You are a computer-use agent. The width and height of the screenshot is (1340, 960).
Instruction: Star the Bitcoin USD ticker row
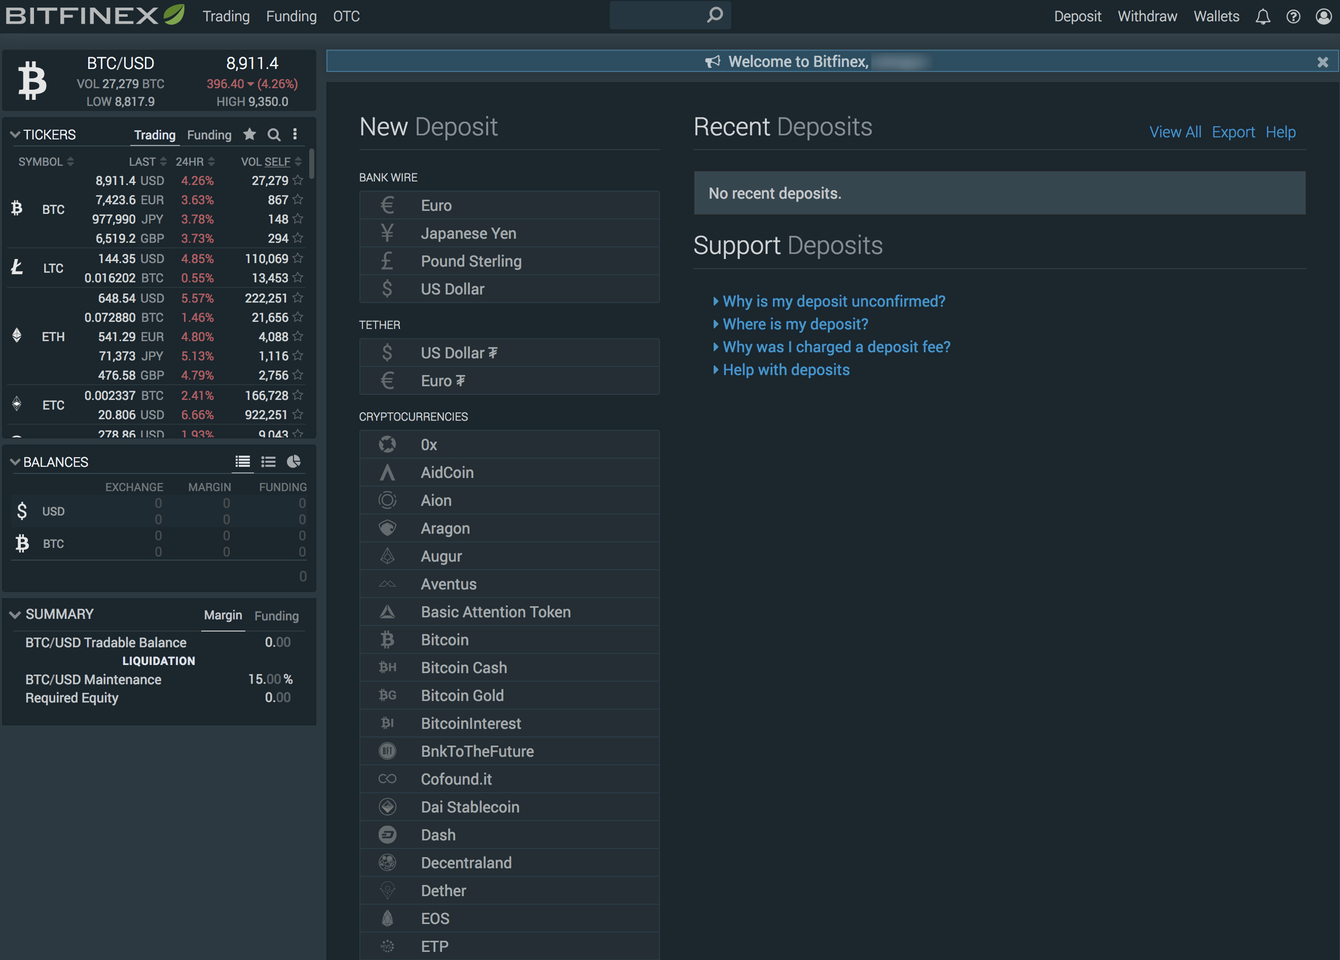click(x=298, y=180)
